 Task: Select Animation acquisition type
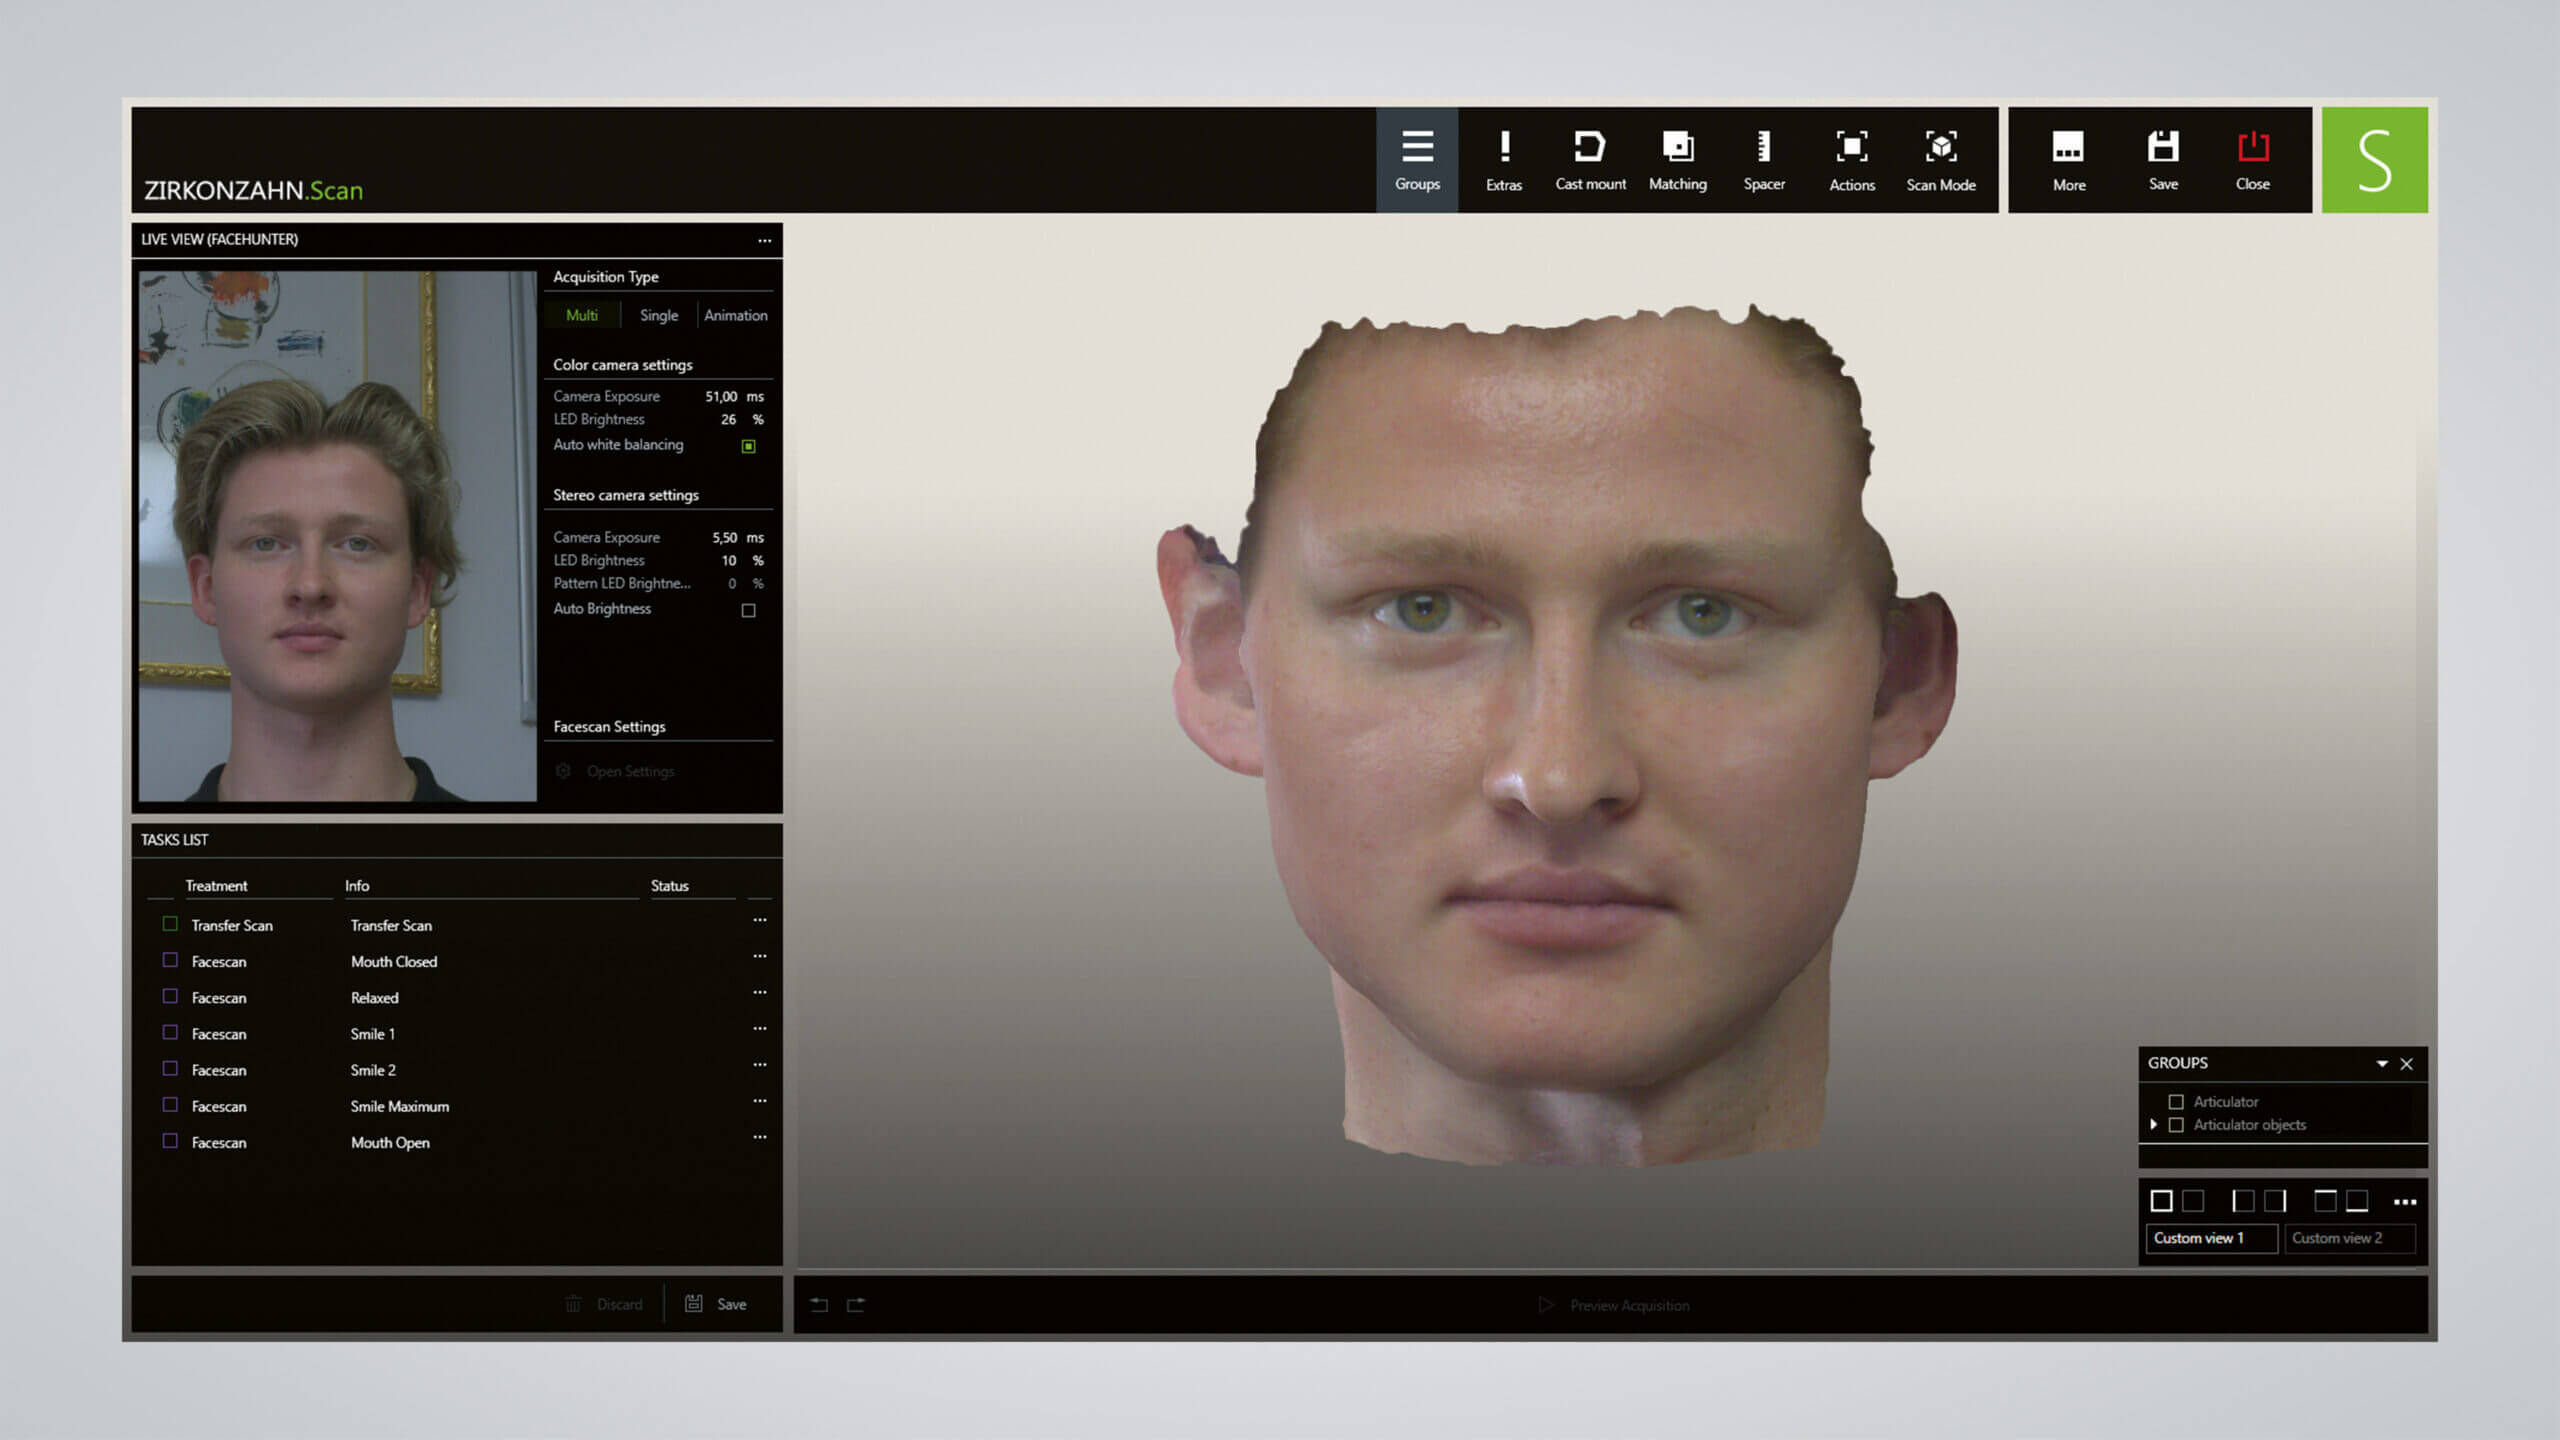pyautogui.click(x=736, y=315)
